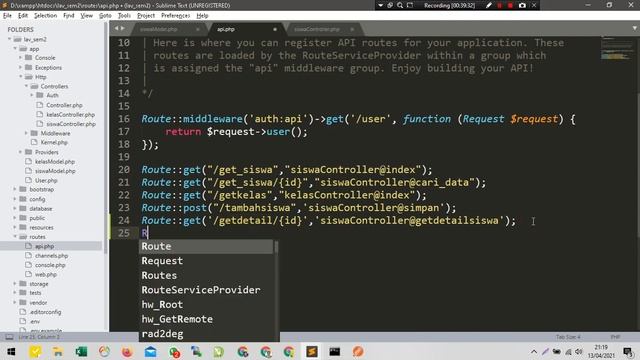Choose rad2deg from autocomplete list
The image size is (640, 360).
click(x=207, y=334)
